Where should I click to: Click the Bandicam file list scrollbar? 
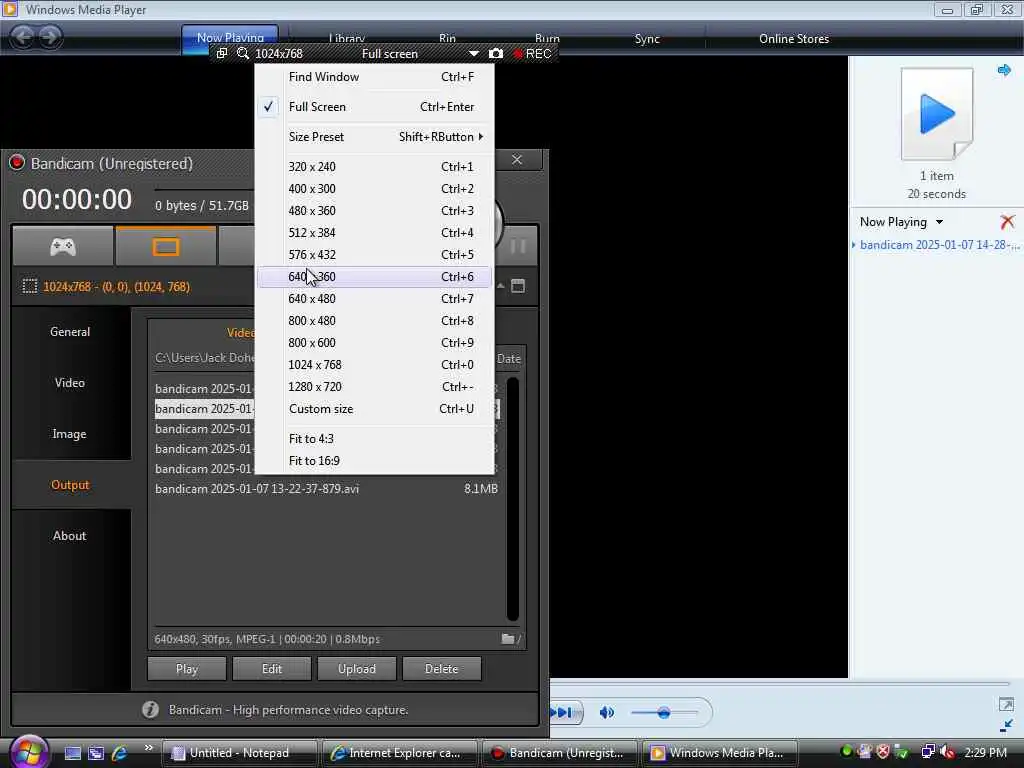point(513,499)
